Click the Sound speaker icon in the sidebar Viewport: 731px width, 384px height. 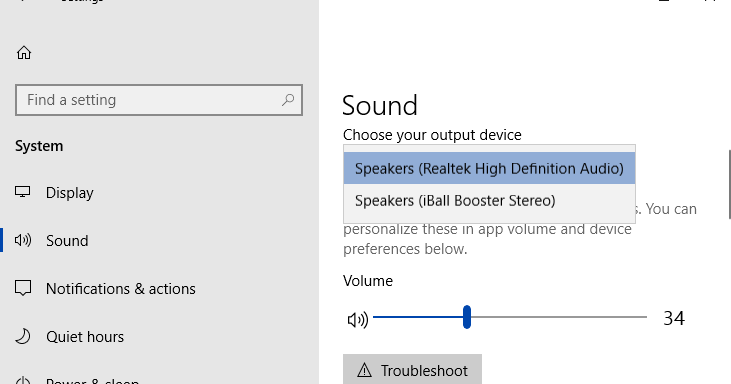tap(23, 240)
